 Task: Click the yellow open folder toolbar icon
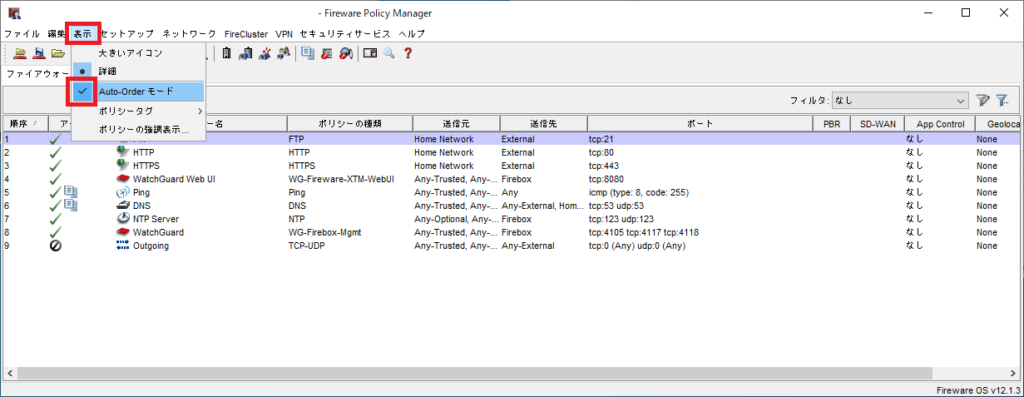click(x=58, y=54)
